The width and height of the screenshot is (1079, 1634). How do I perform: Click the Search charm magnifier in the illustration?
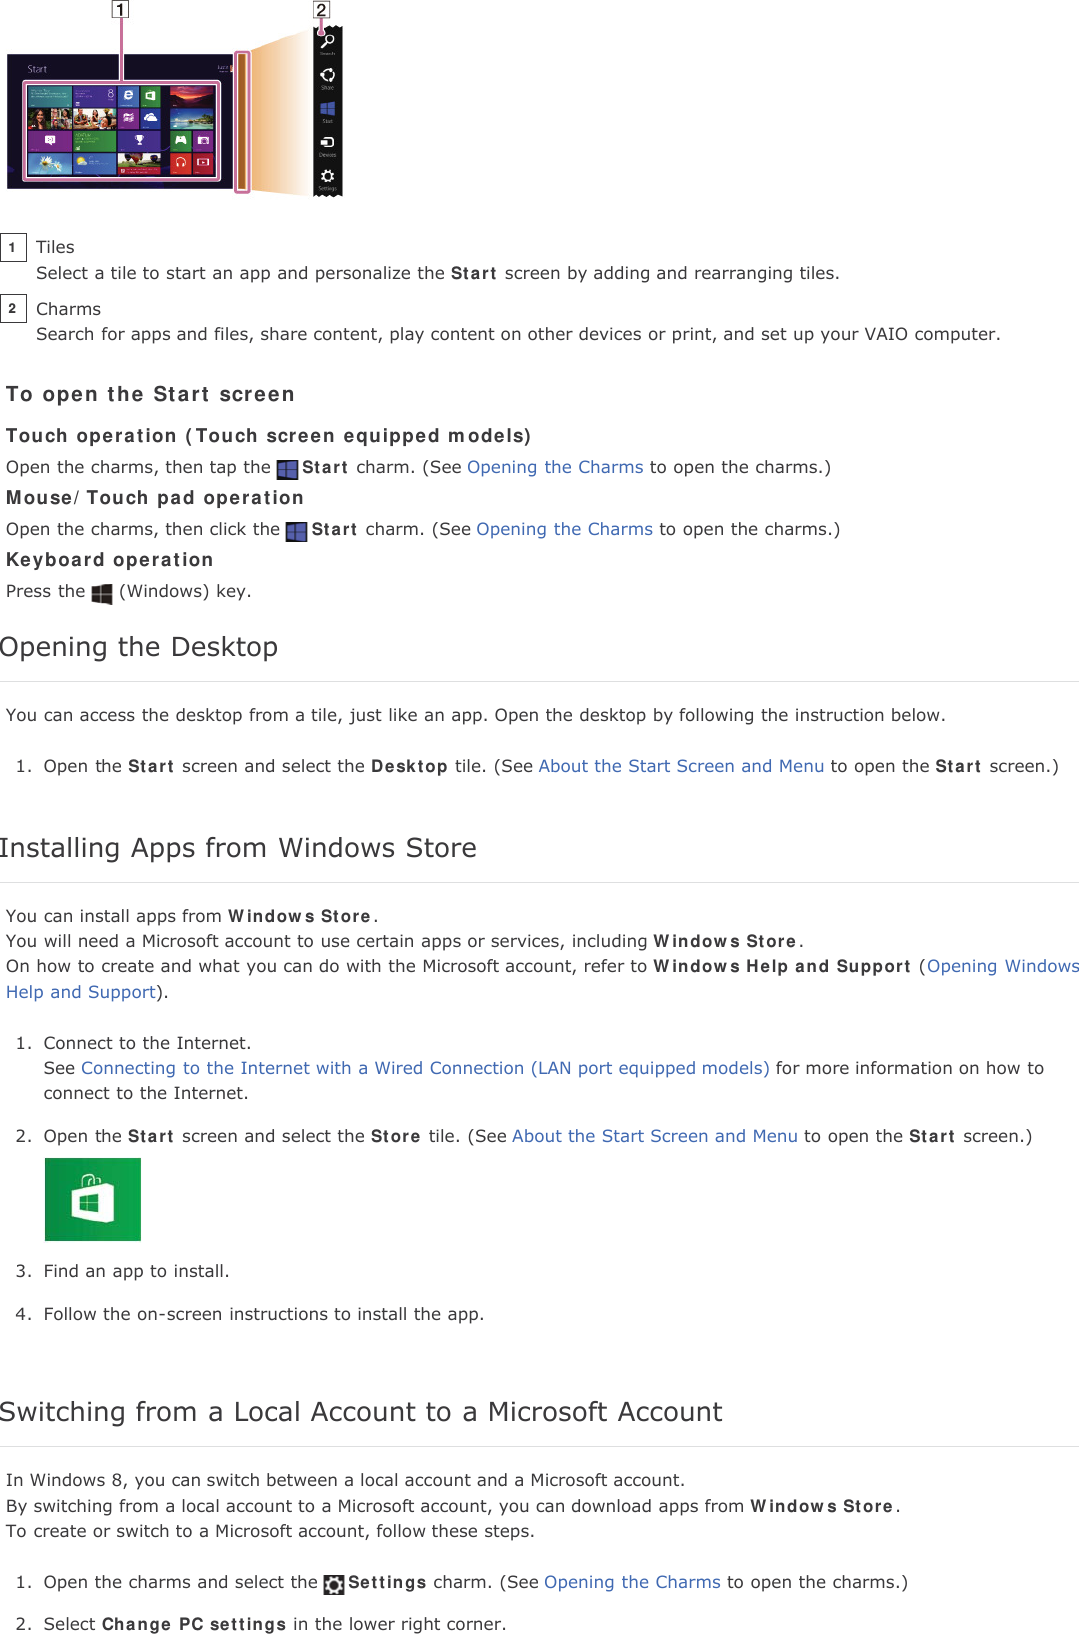327,41
